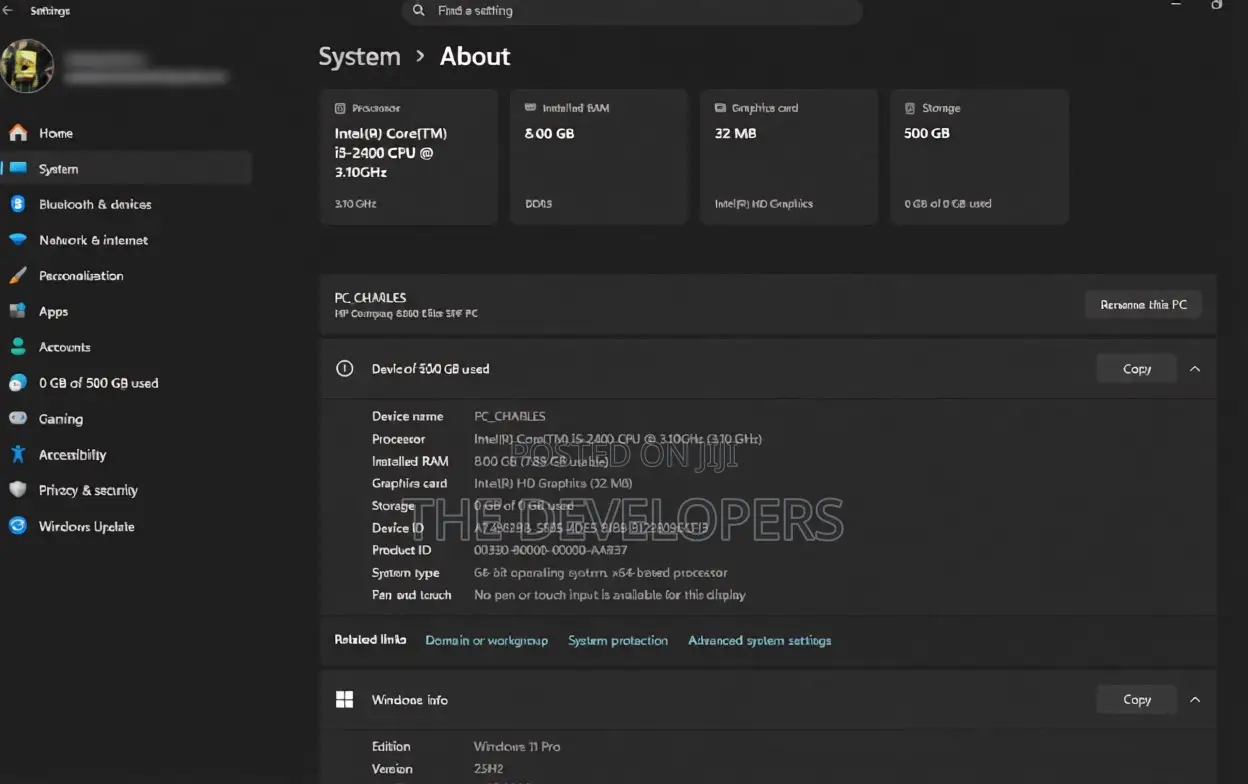The width and height of the screenshot is (1248, 784).
Task: Open the Processor summary card
Action: tap(409, 157)
